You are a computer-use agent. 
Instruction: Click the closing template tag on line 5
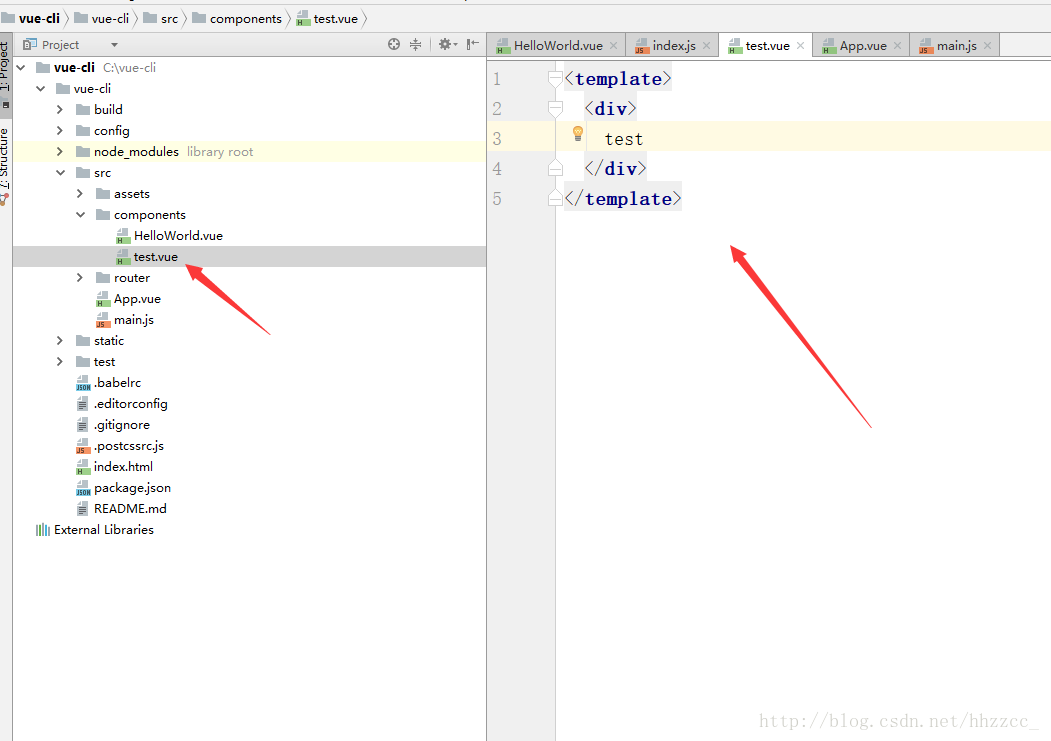623,199
